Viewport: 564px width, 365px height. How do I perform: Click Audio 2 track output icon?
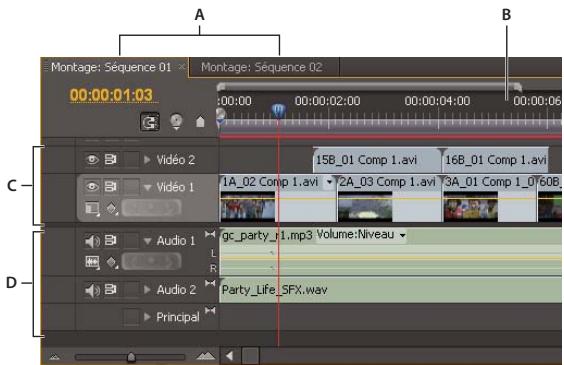[x=210, y=283]
